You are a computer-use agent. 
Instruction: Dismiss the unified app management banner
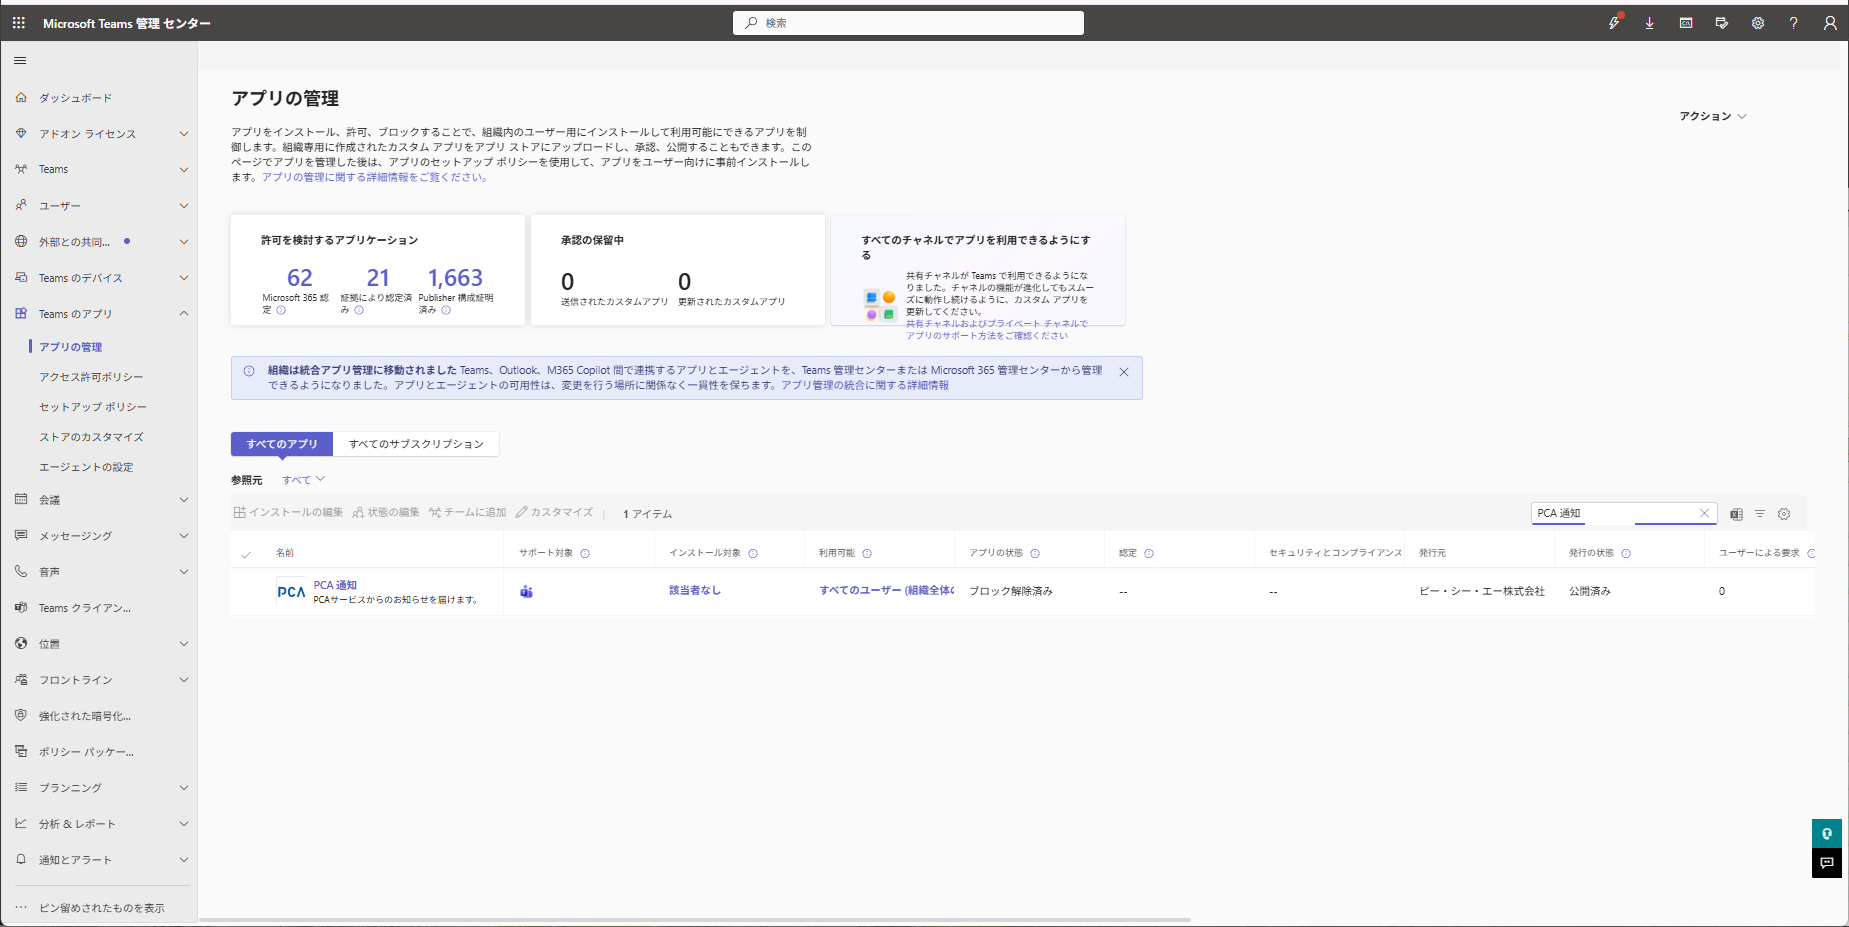click(1124, 372)
